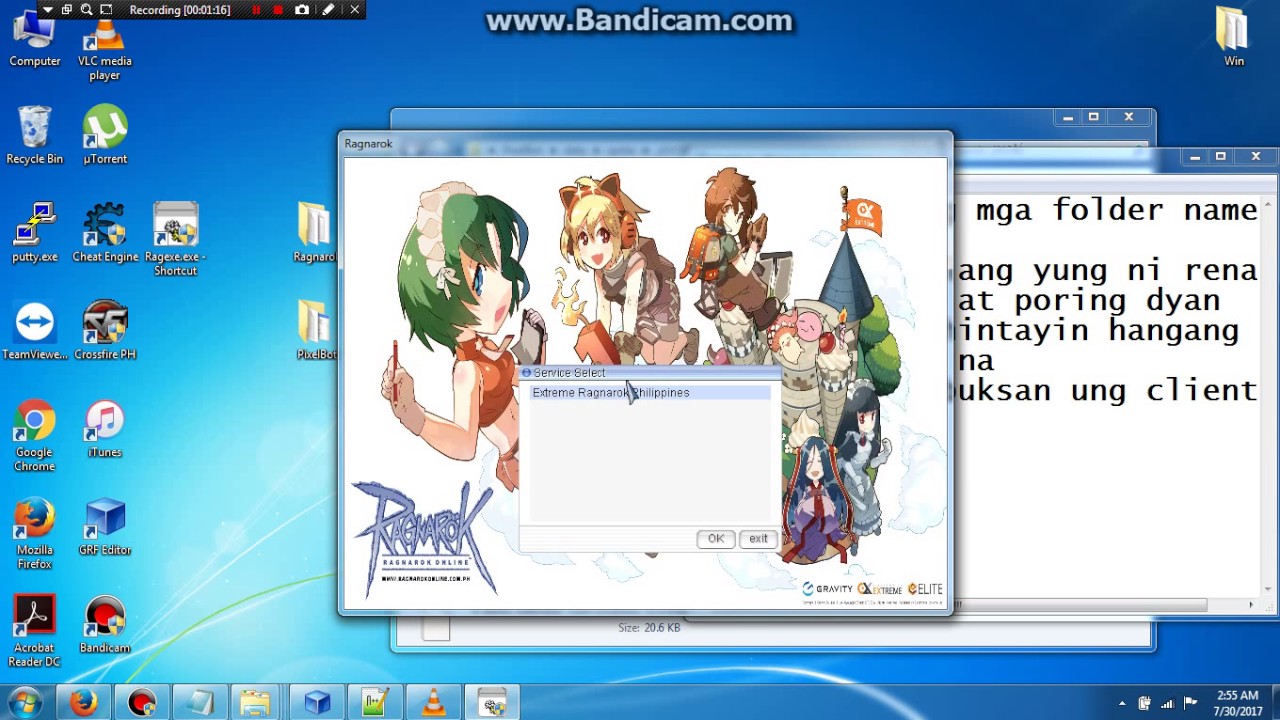This screenshot has width=1280, height=720.
Task: Click the Ragnarok window title bar
Action: [645, 144]
